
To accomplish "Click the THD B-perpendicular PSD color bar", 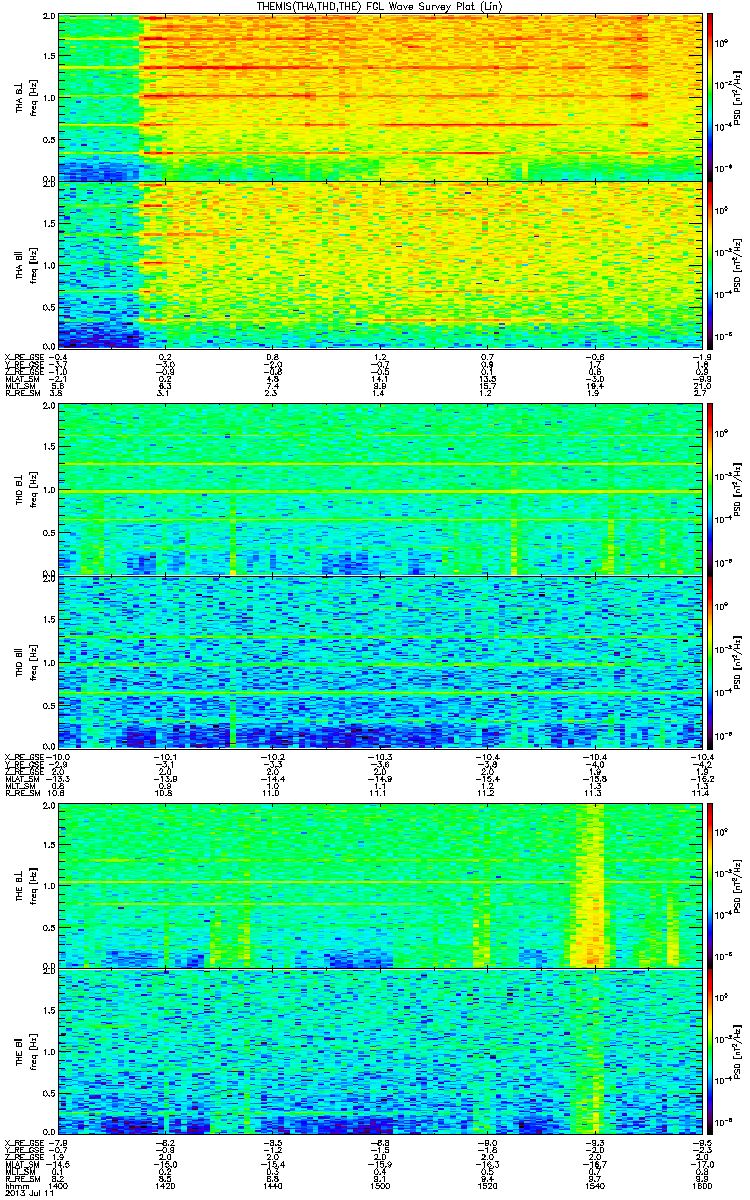I will [x=710, y=489].
